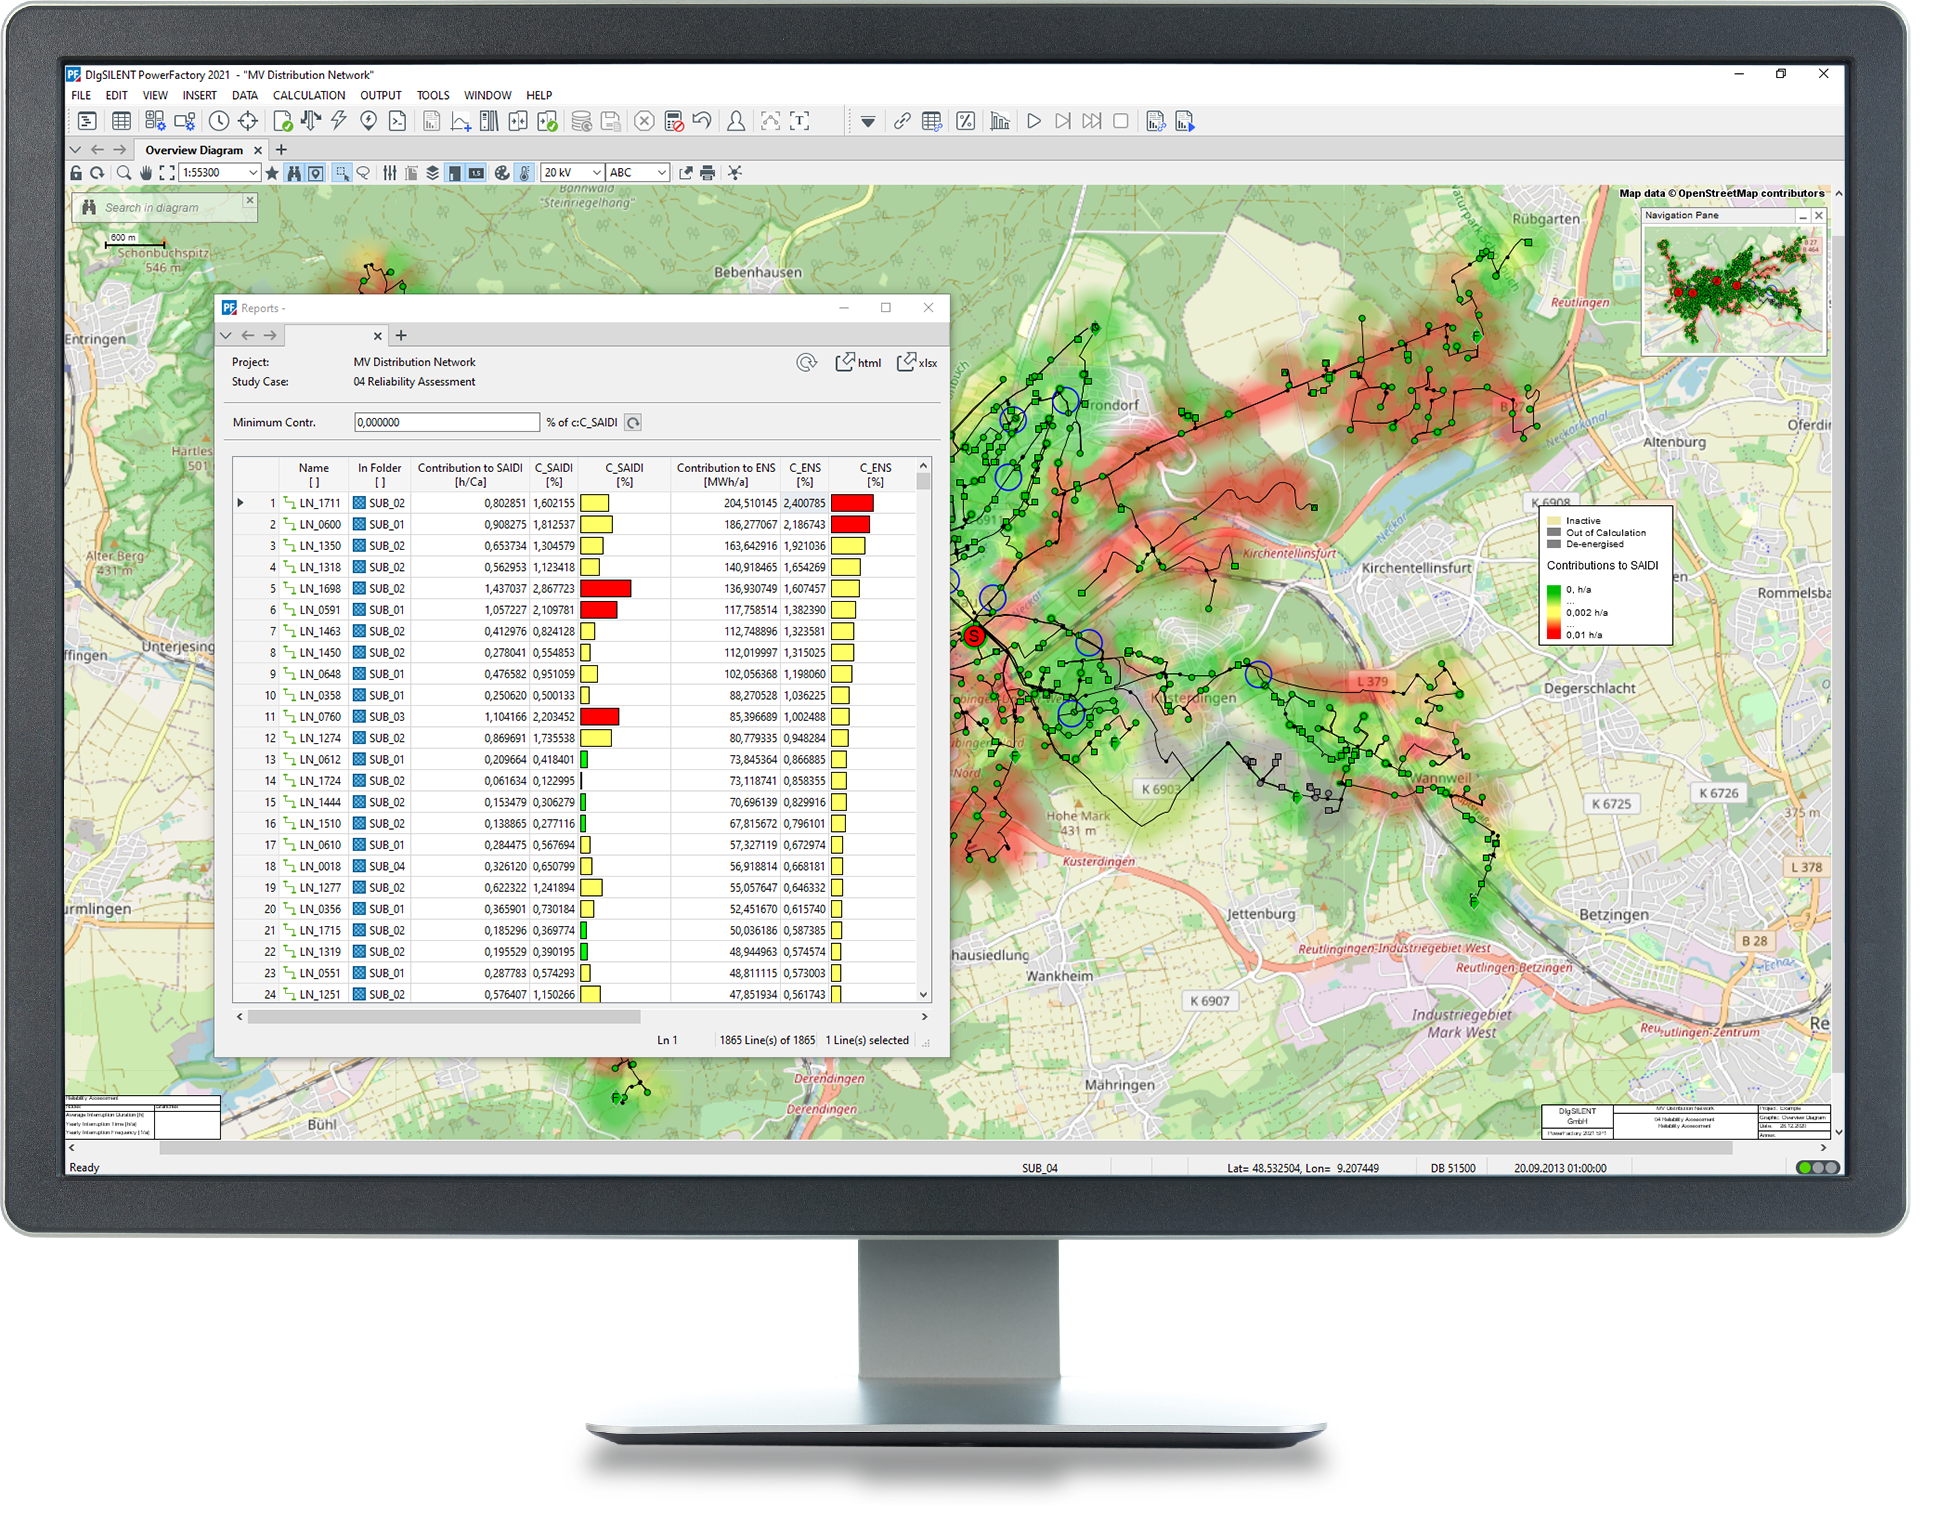
Task: Select the hand pan tool
Action: click(x=146, y=173)
